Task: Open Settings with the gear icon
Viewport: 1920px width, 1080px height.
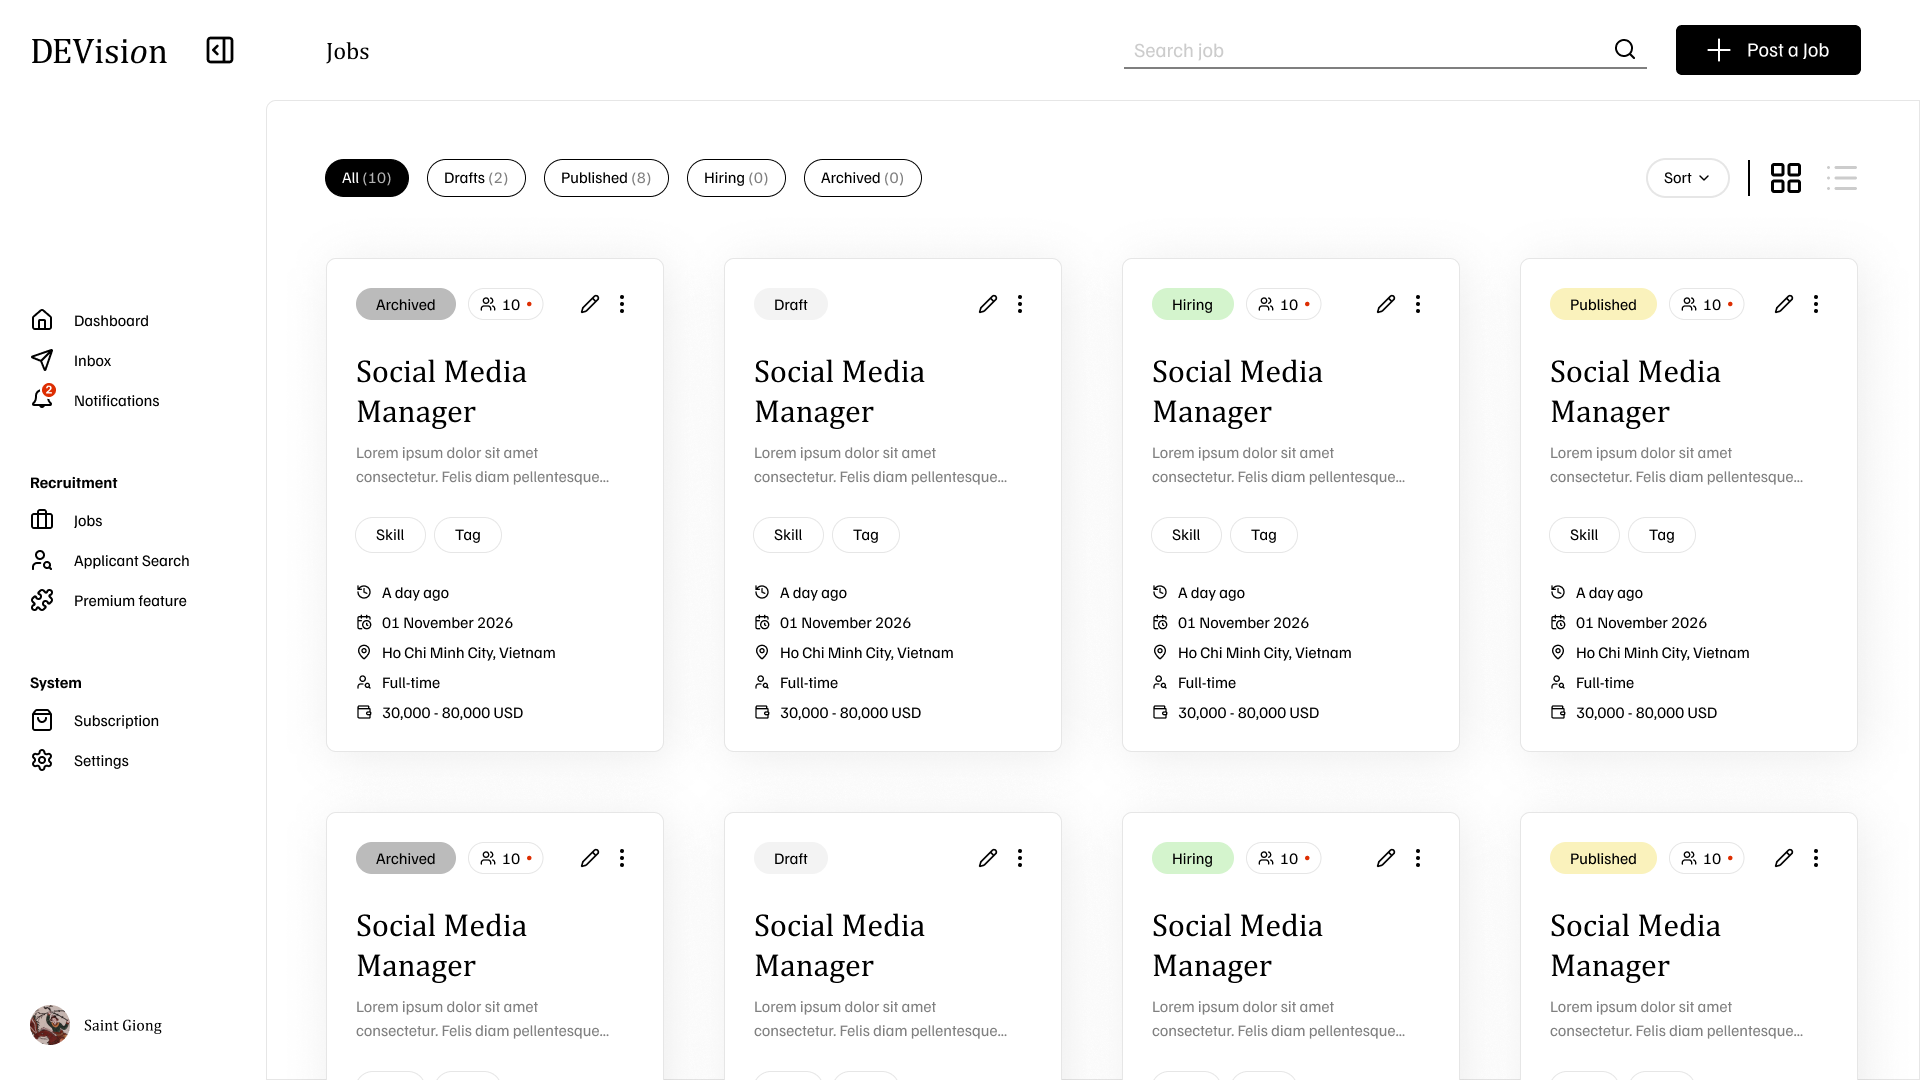Action: [41, 760]
